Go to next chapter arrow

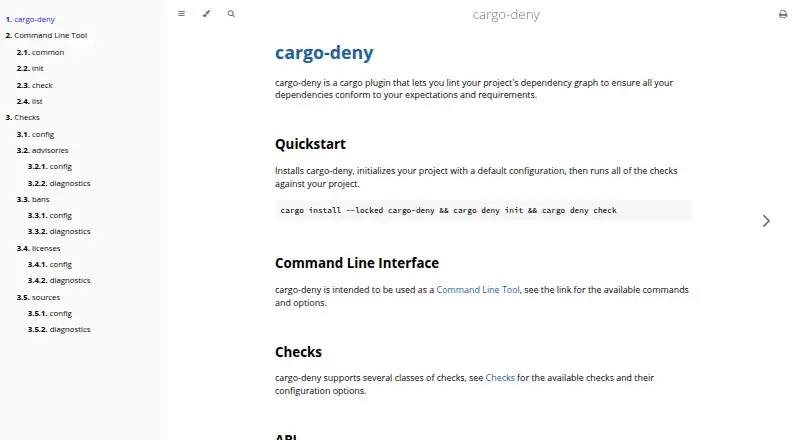point(766,221)
